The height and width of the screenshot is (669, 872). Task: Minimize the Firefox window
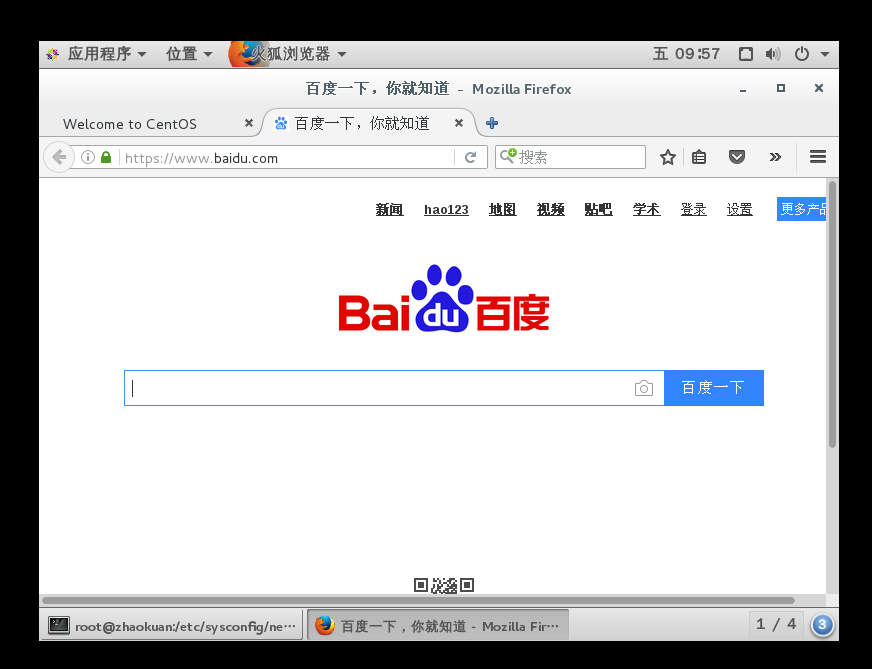click(x=742, y=89)
